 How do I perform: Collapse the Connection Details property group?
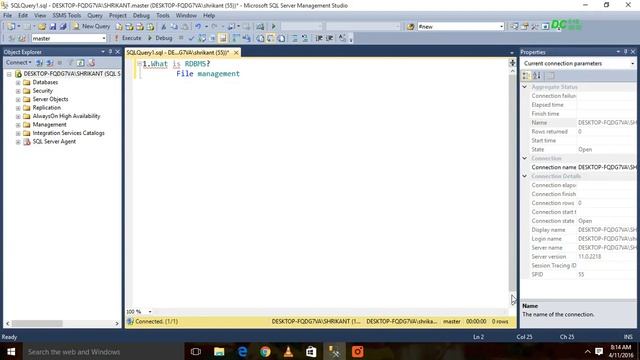coord(525,176)
